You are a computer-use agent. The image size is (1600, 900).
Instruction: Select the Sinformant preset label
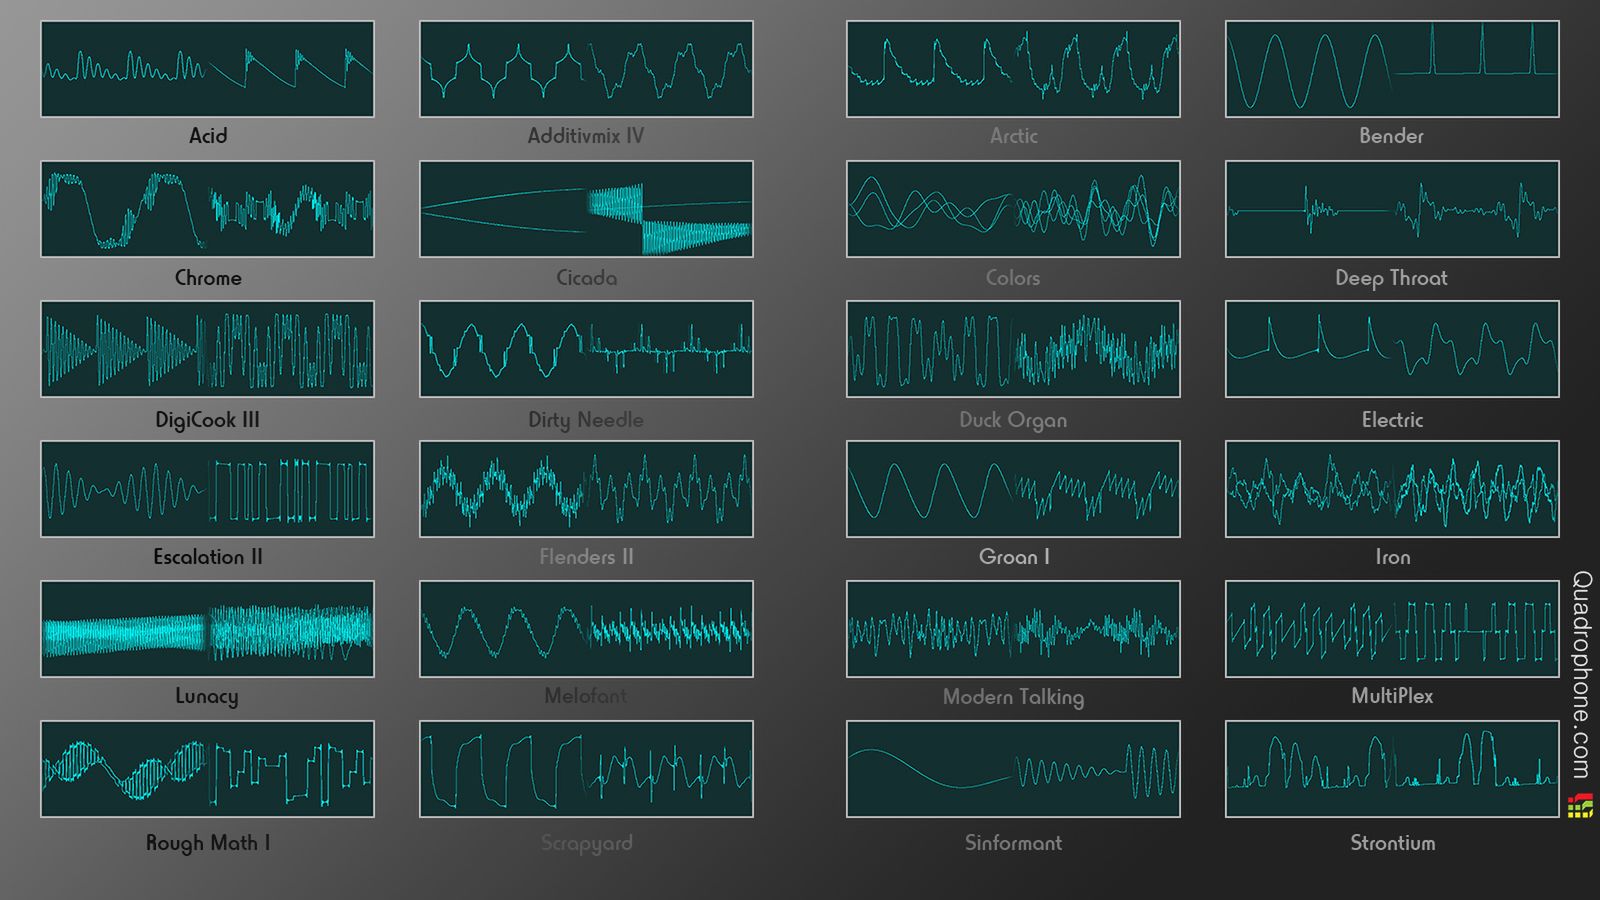pos(1013,843)
